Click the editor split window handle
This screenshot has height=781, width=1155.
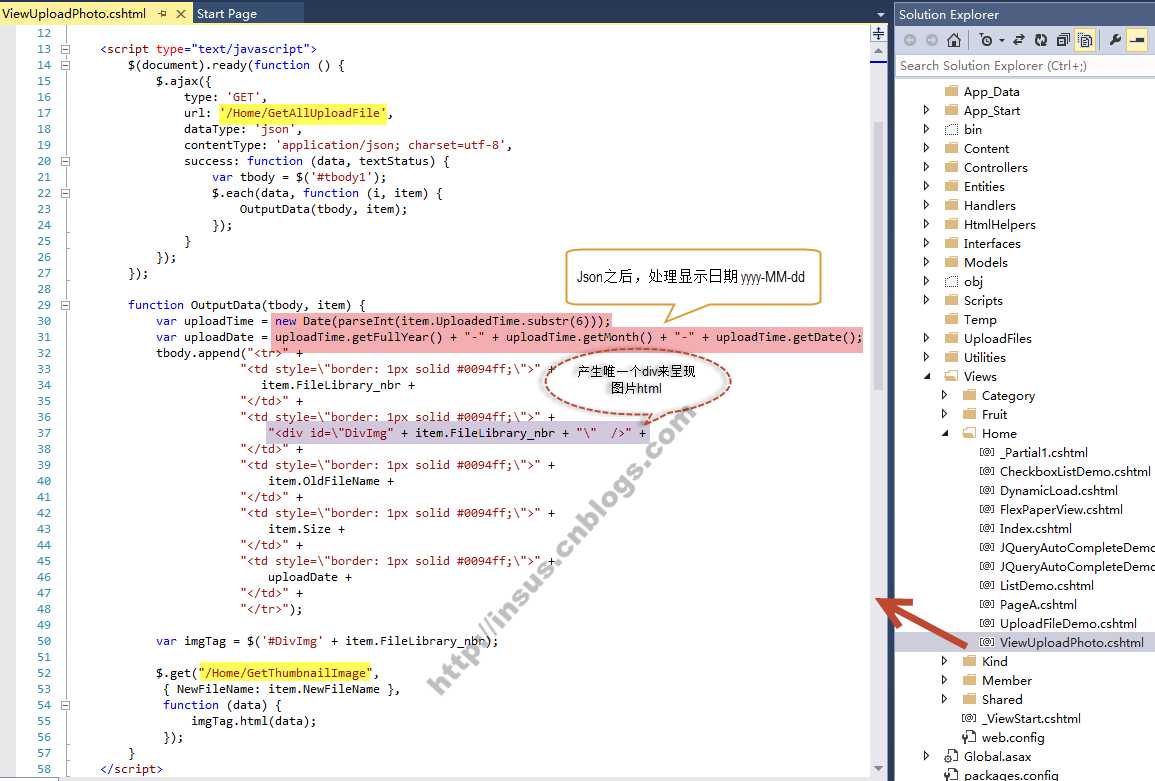tap(878, 34)
